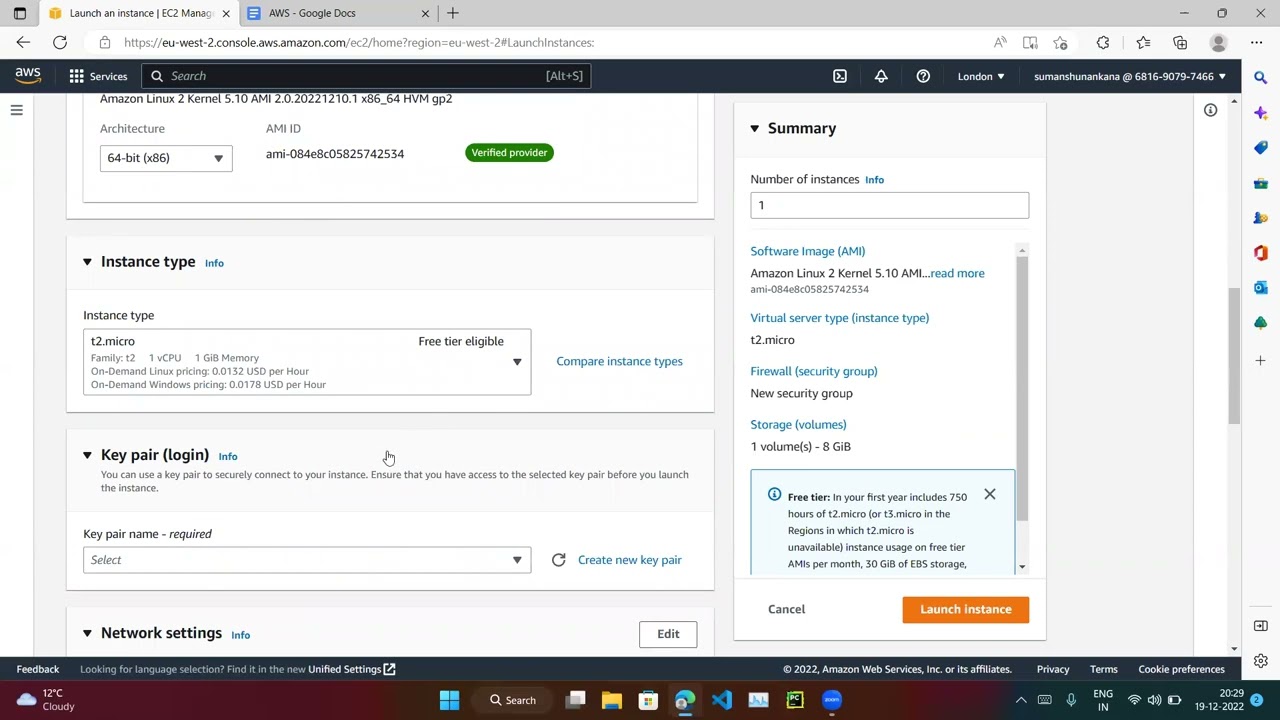Collapse the Summary panel
The width and height of the screenshot is (1280, 720).
tap(755, 128)
